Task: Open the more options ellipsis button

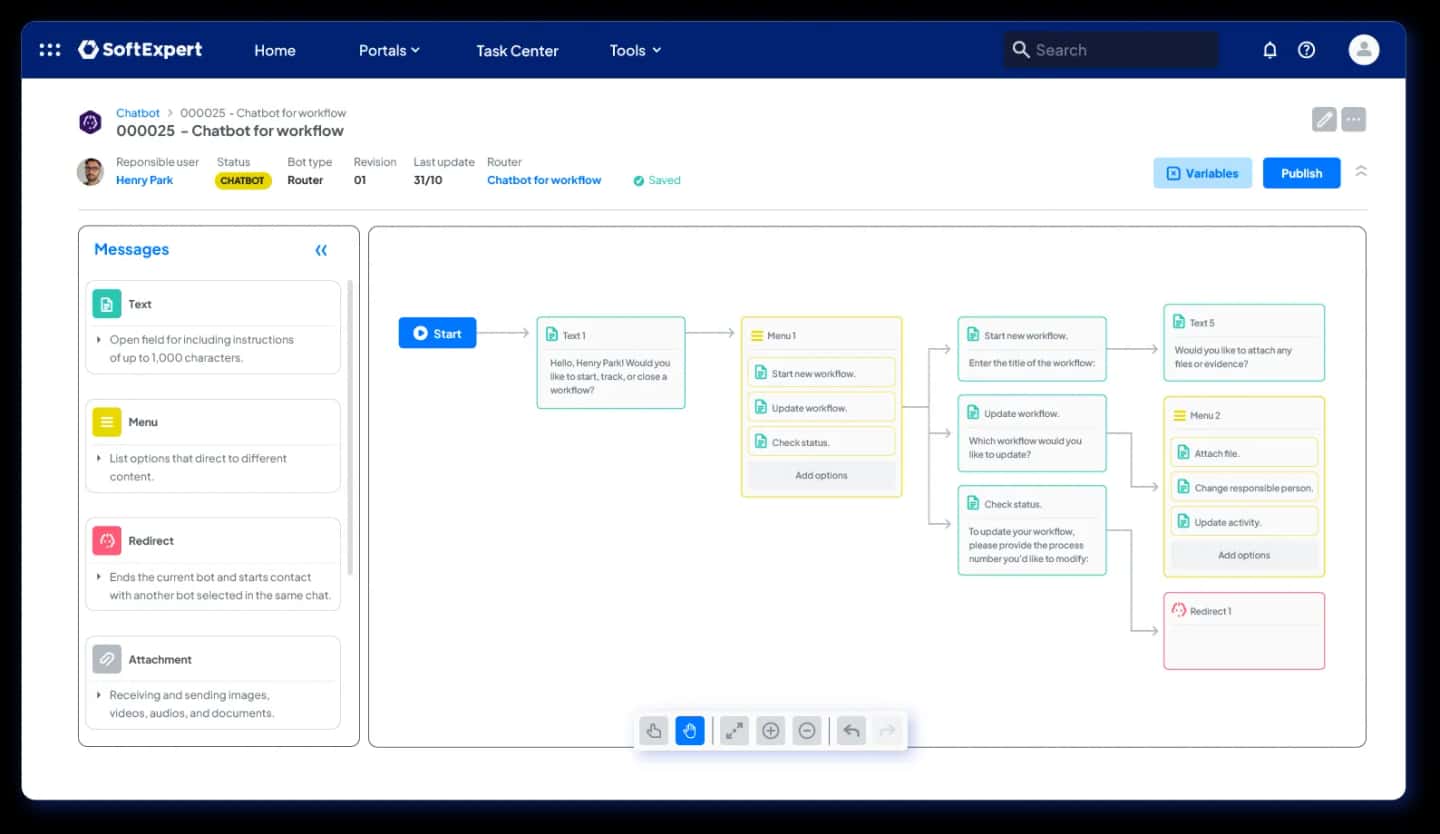Action: pos(1353,120)
